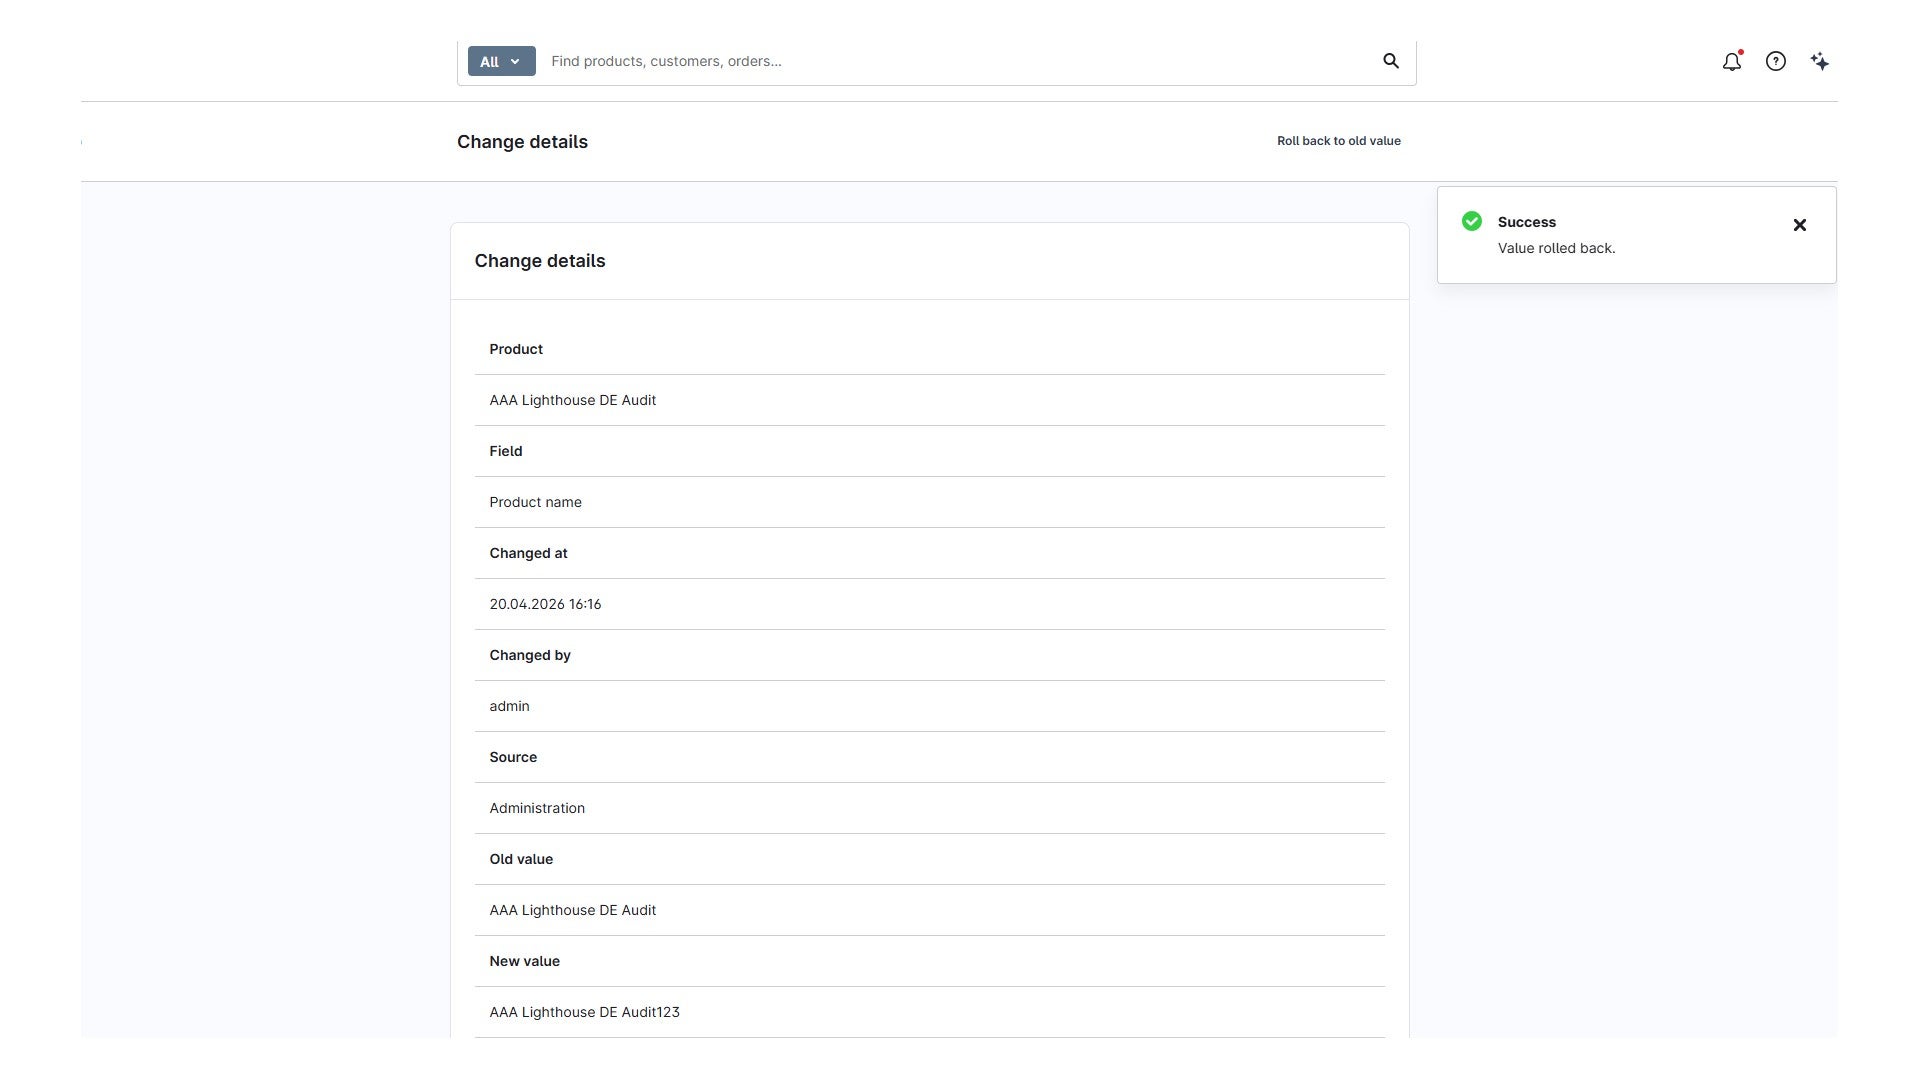
Task: Select the value Administration
Action: [x=537, y=808]
